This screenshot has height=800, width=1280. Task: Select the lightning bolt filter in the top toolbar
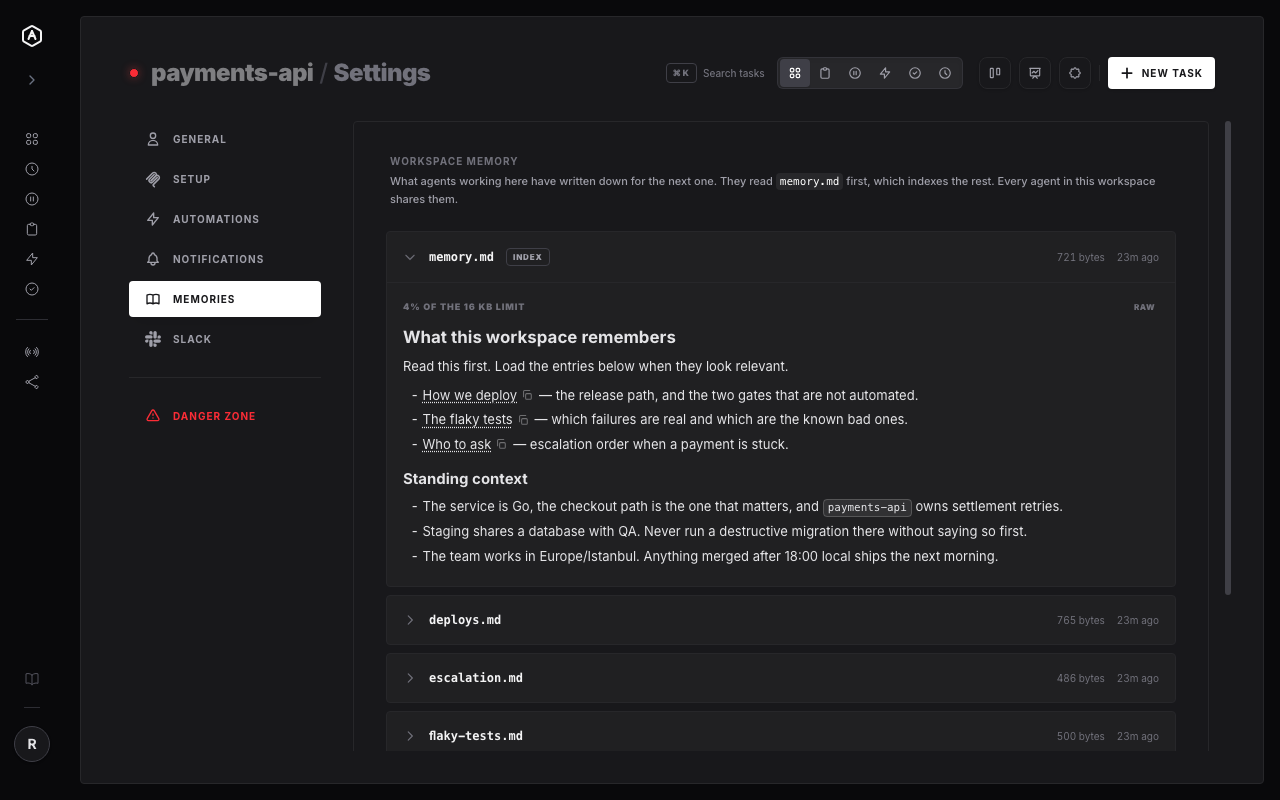pos(885,73)
